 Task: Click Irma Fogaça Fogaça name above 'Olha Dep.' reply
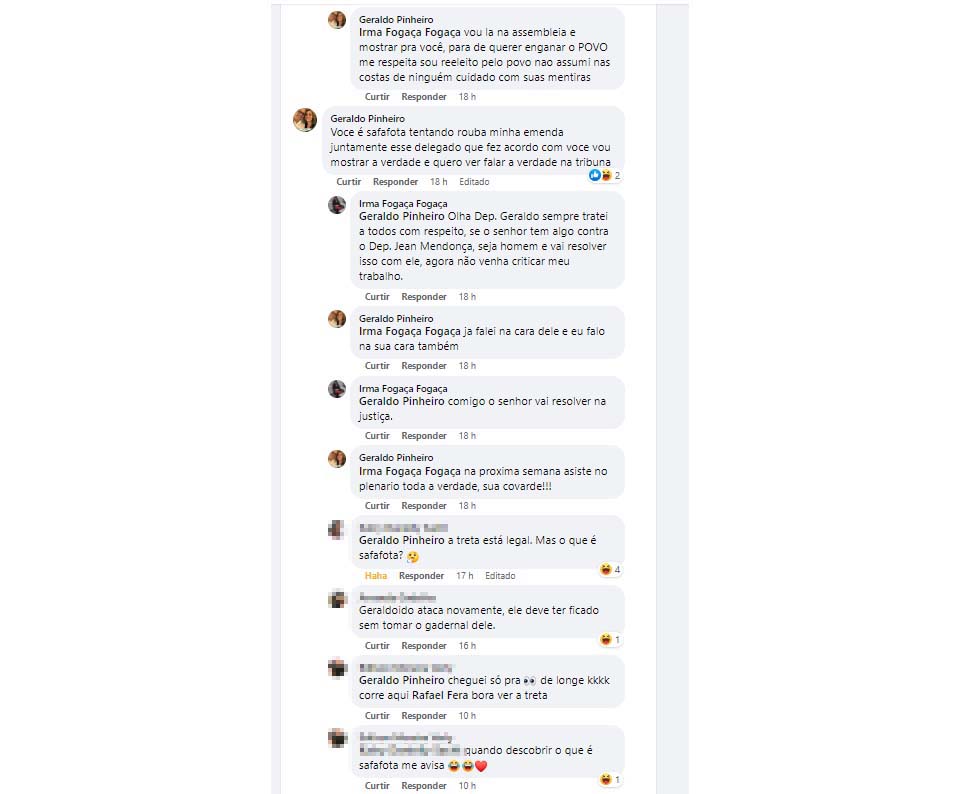coord(403,204)
